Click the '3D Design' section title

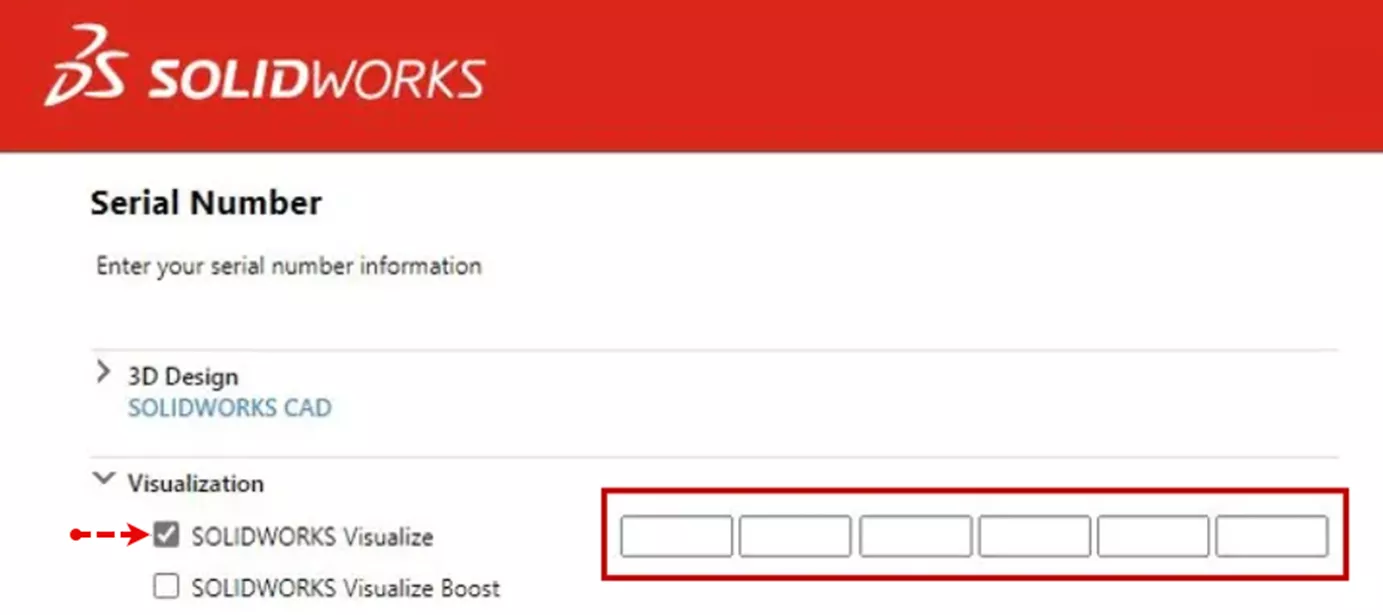pos(183,377)
